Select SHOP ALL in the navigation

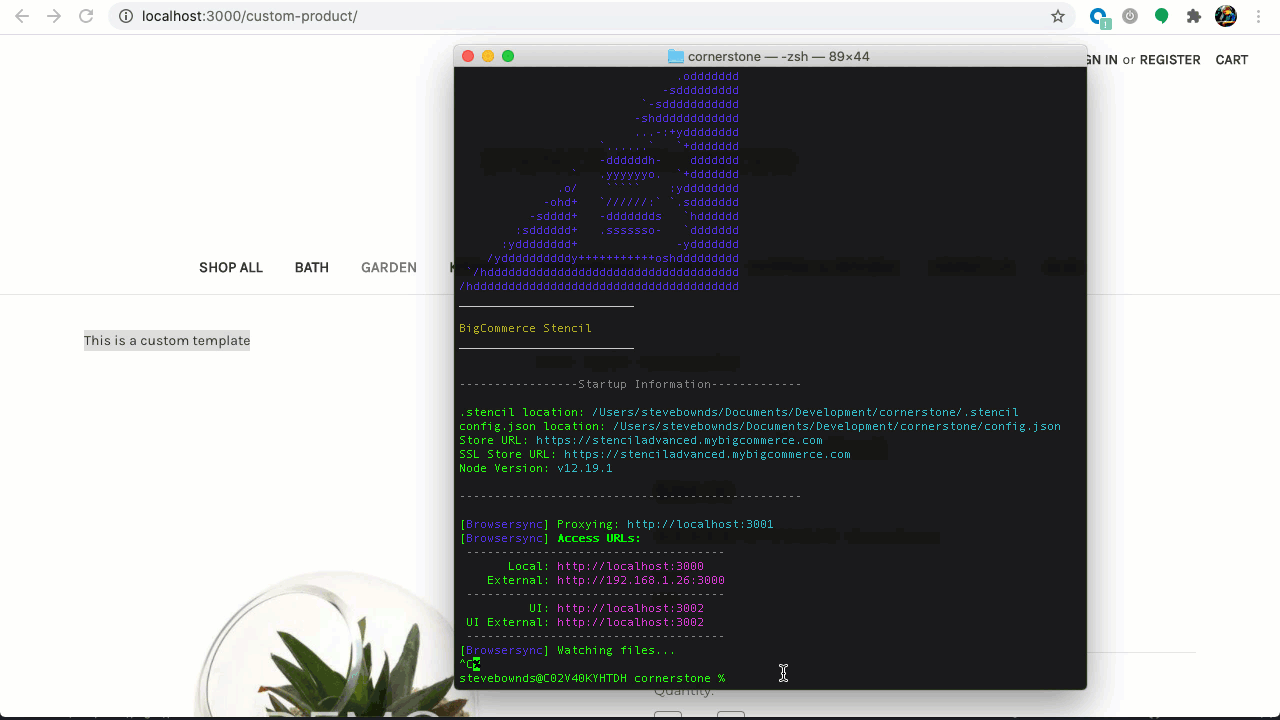click(x=230, y=267)
